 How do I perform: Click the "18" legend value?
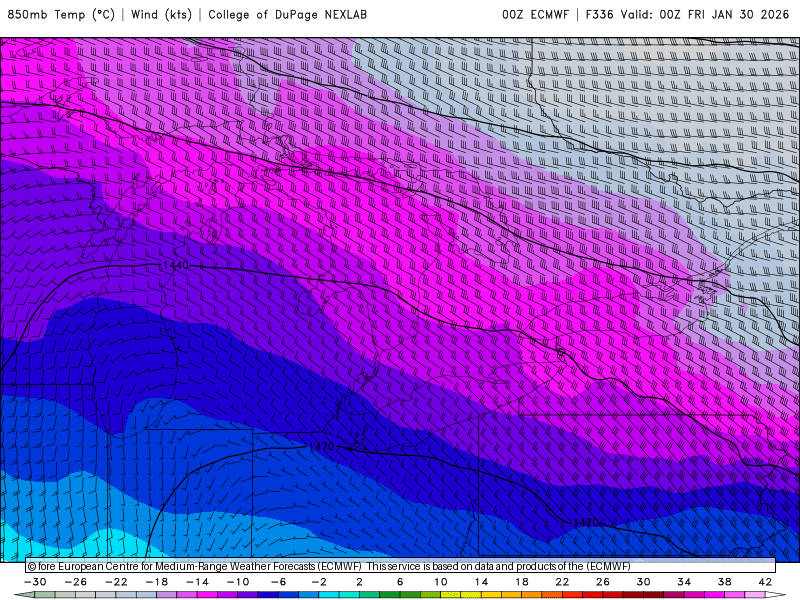tap(521, 582)
